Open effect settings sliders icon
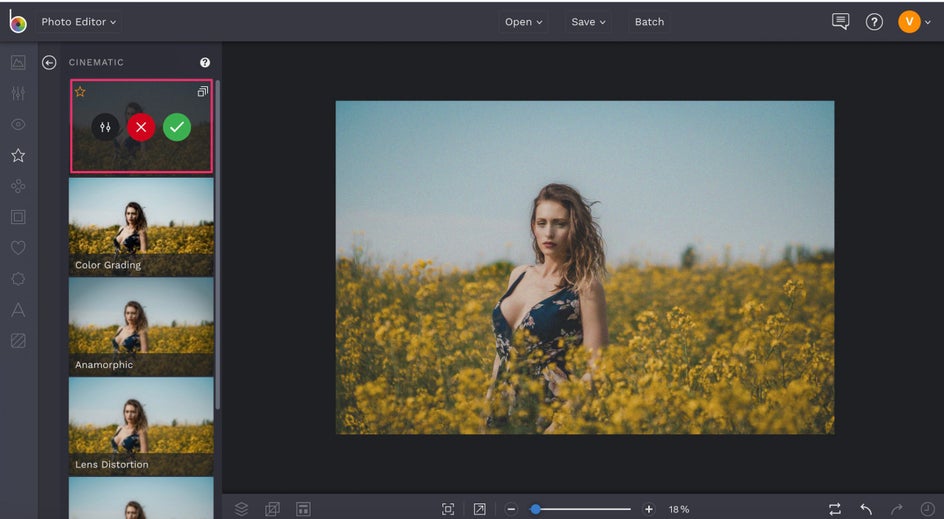 (x=105, y=127)
